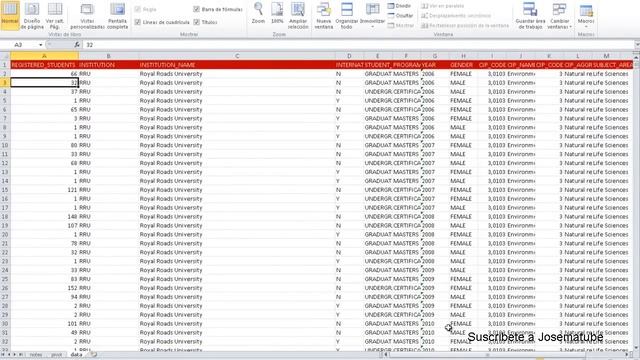Switch to the notes sheet tab
The height and width of the screenshot is (360, 640).
36,355
